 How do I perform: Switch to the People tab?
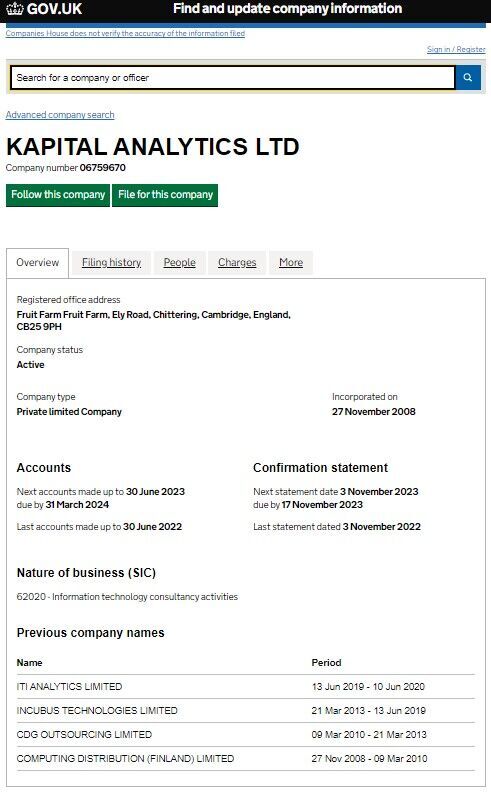pos(179,263)
